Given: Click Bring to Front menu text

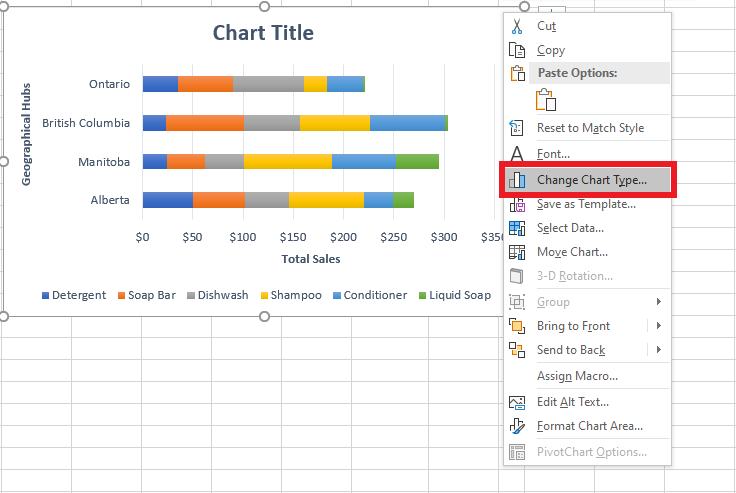Looking at the screenshot, I should point(573,326).
